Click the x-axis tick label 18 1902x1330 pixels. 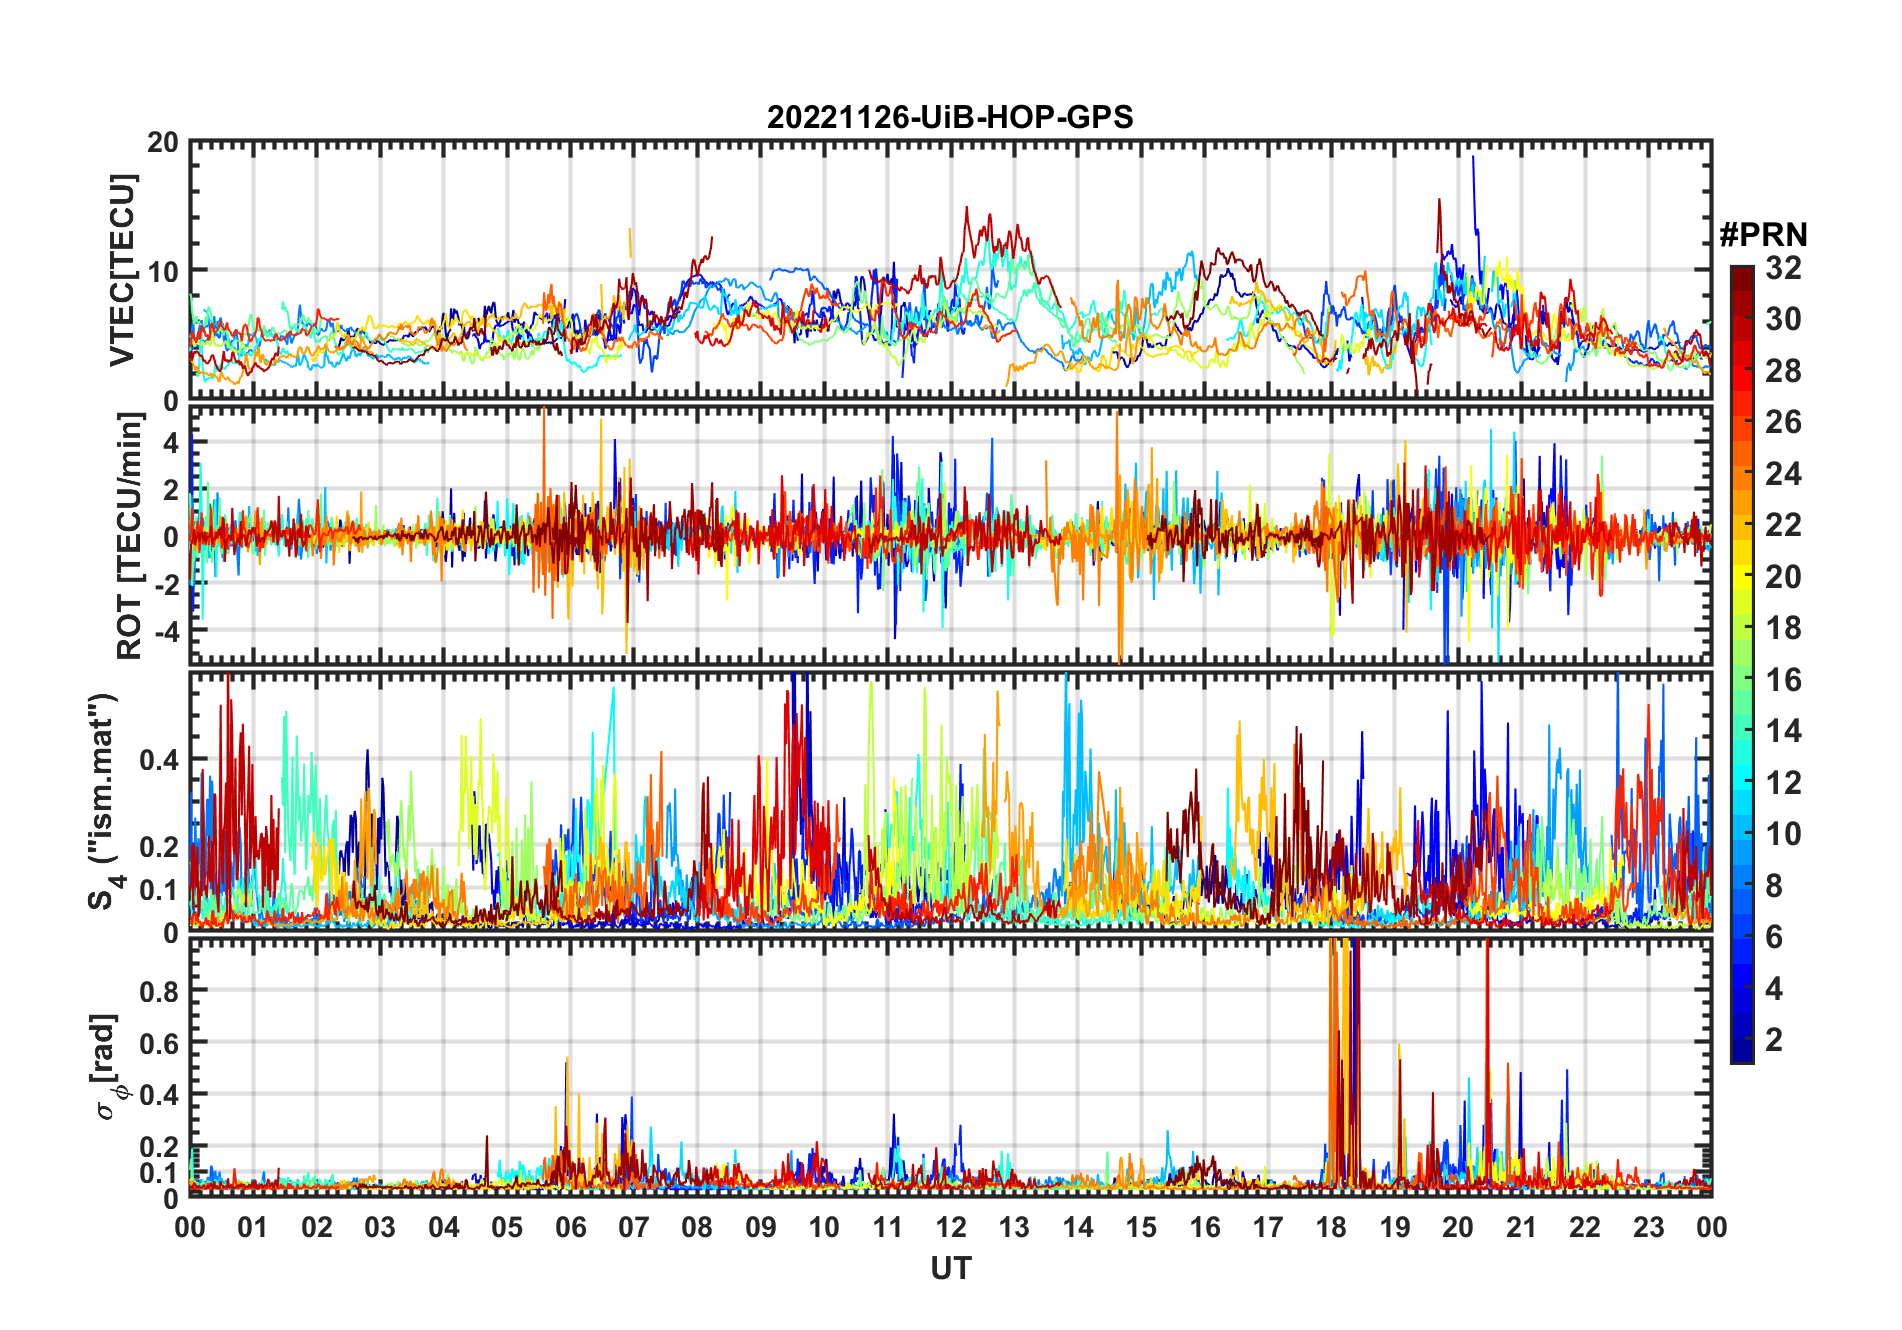[1331, 1227]
